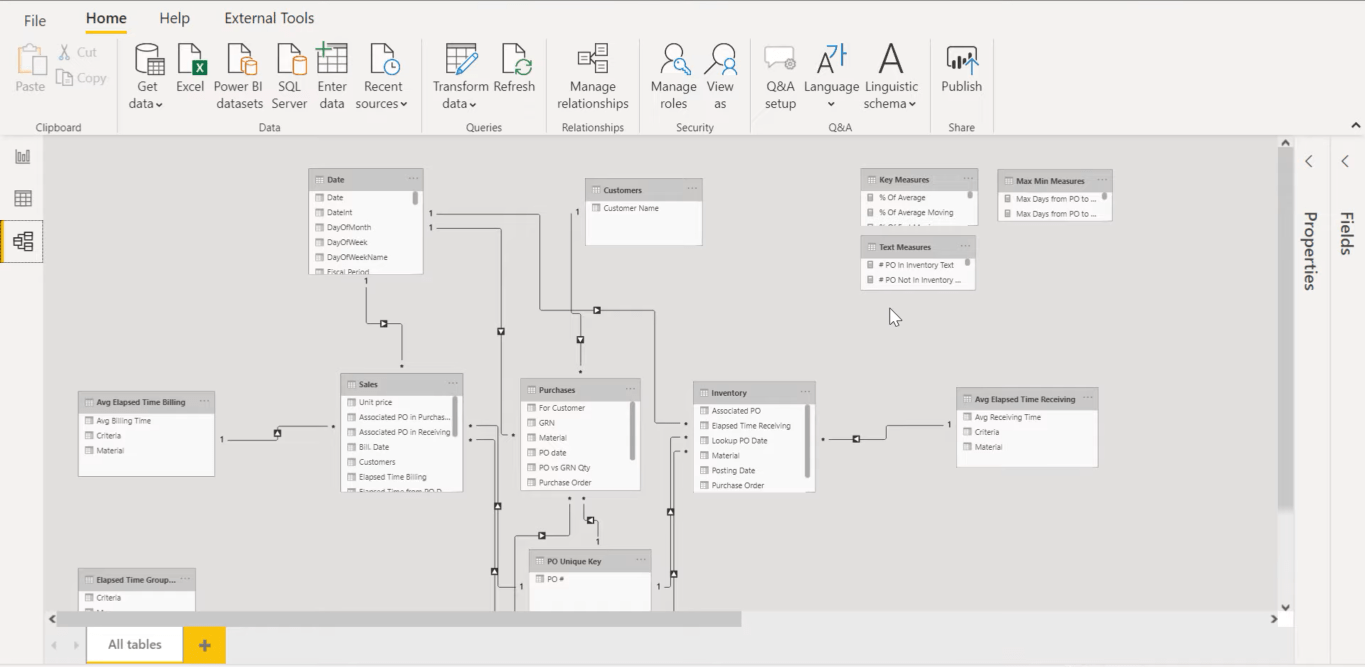1365x667 pixels.
Task: Click scroll down arrow on canvas
Action: pyautogui.click(x=1285, y=607)
